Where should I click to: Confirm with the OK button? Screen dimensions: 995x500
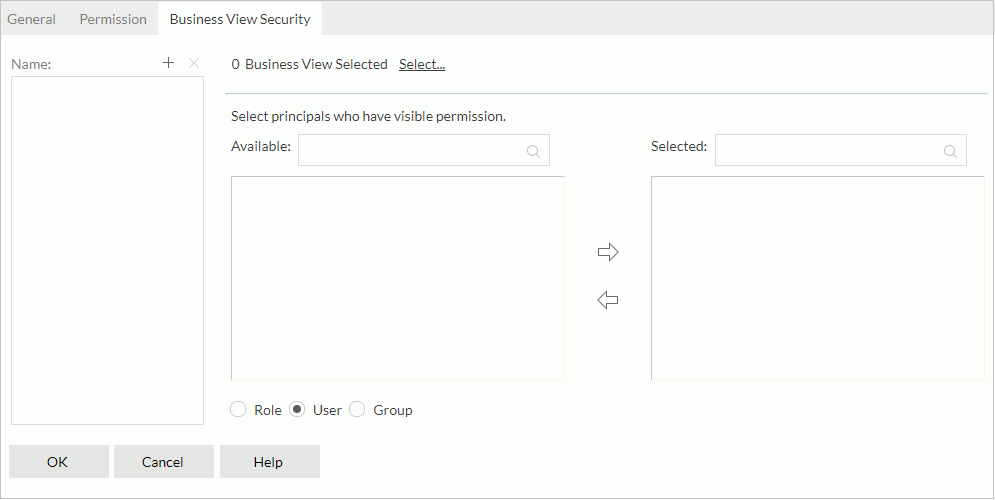click(58, 461)
